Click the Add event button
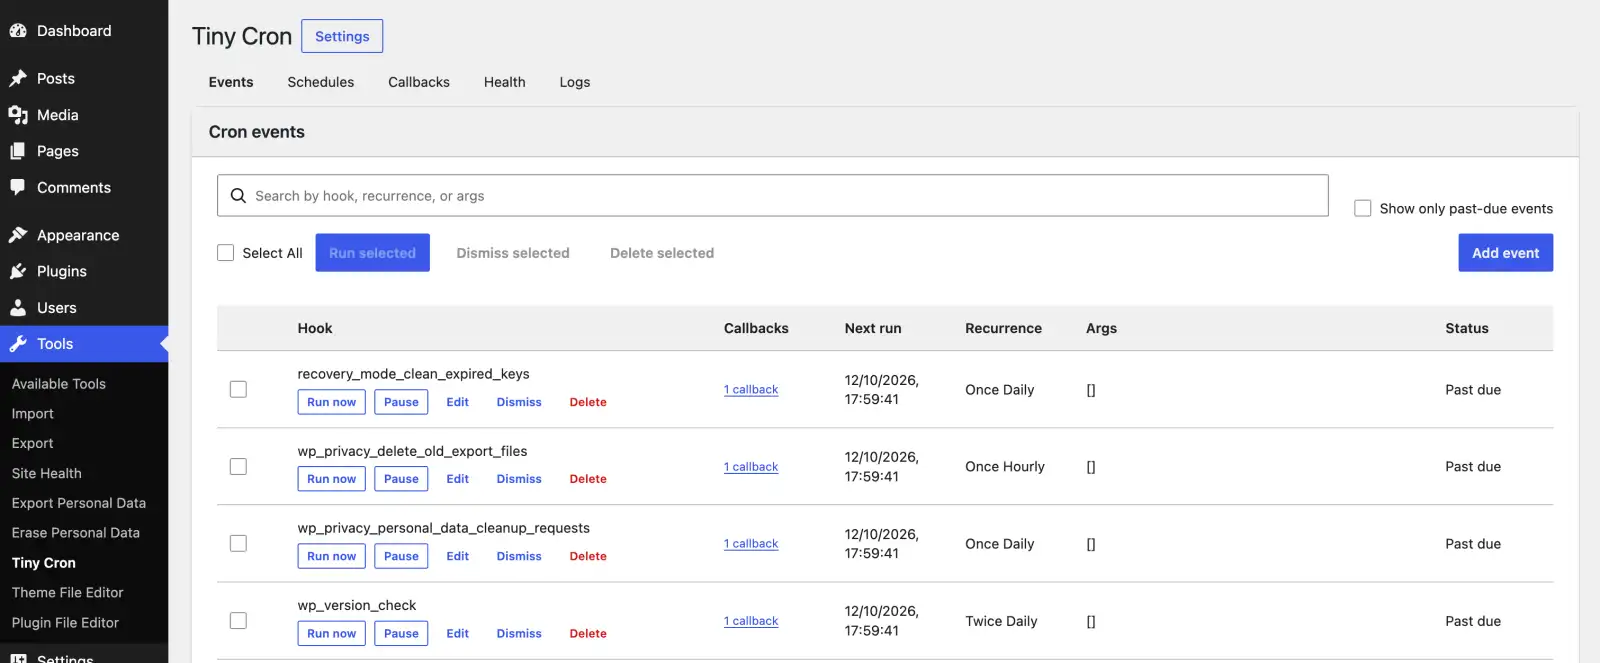 [1505, 253]
